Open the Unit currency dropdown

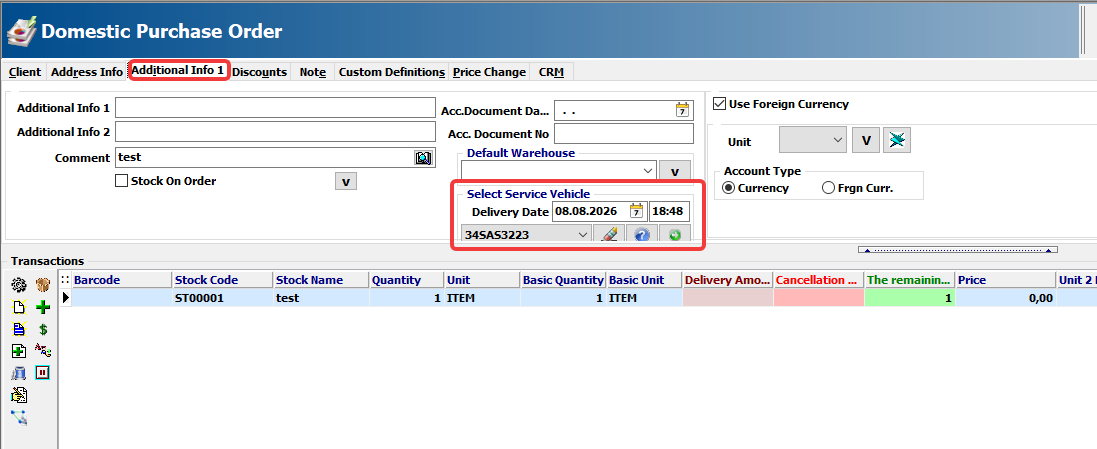[x=838, y=141]
